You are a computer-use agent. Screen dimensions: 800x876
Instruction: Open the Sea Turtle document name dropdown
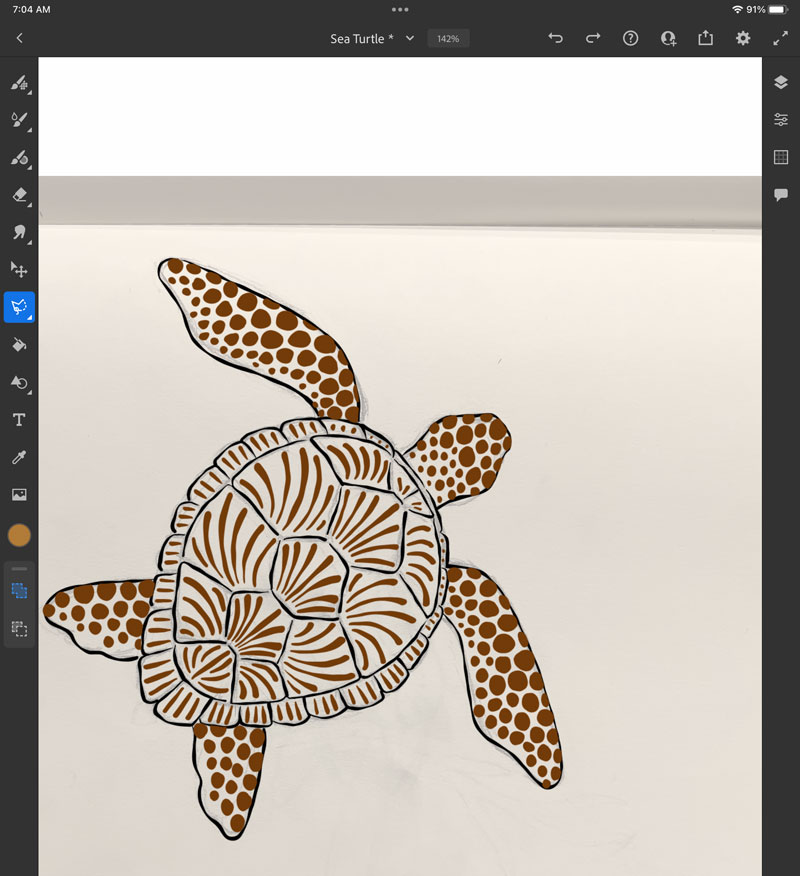coord(409,38)
